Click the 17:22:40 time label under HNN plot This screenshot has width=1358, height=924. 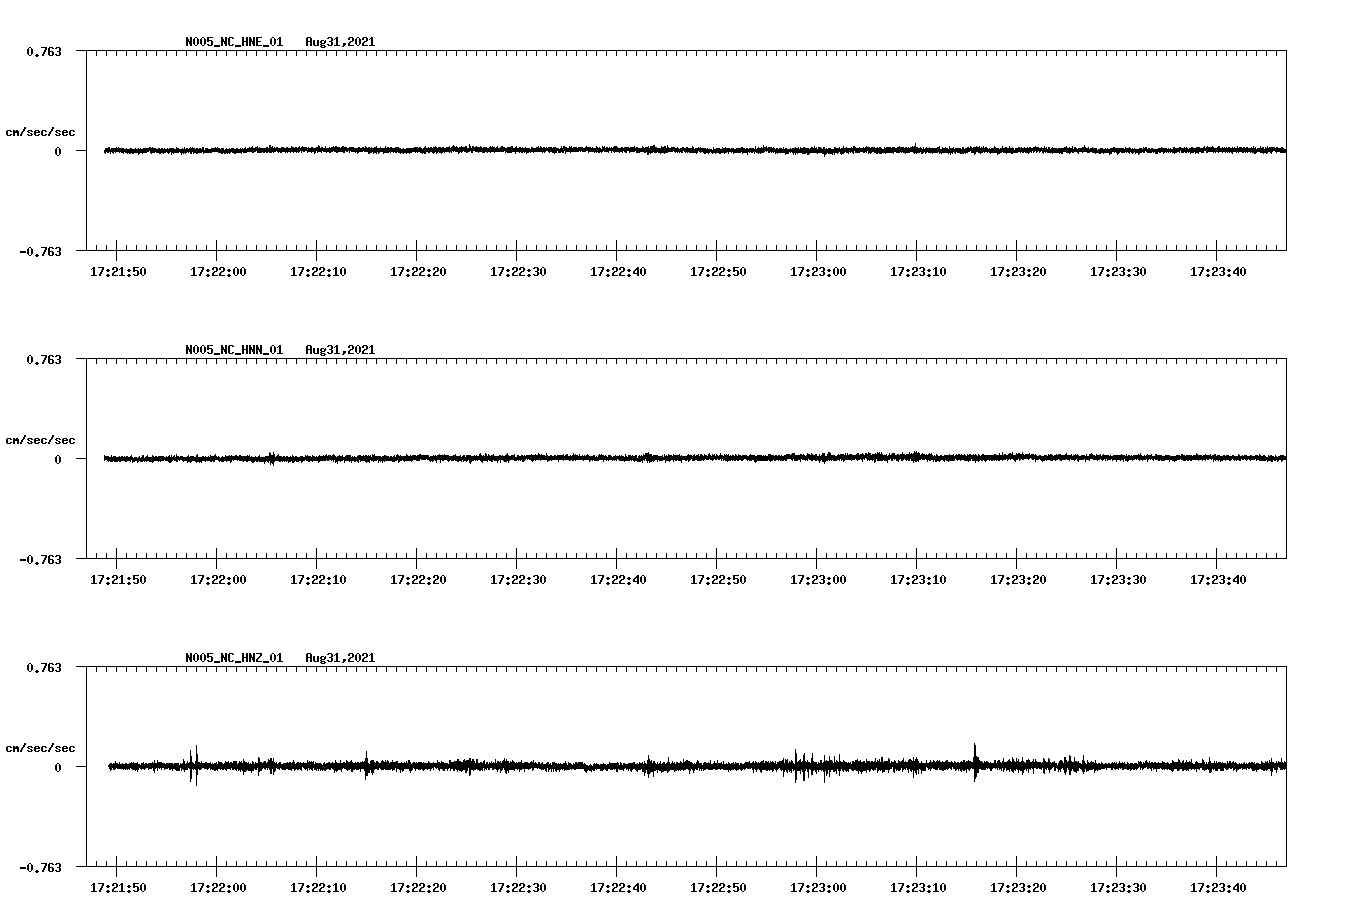(x=618, y=580)
